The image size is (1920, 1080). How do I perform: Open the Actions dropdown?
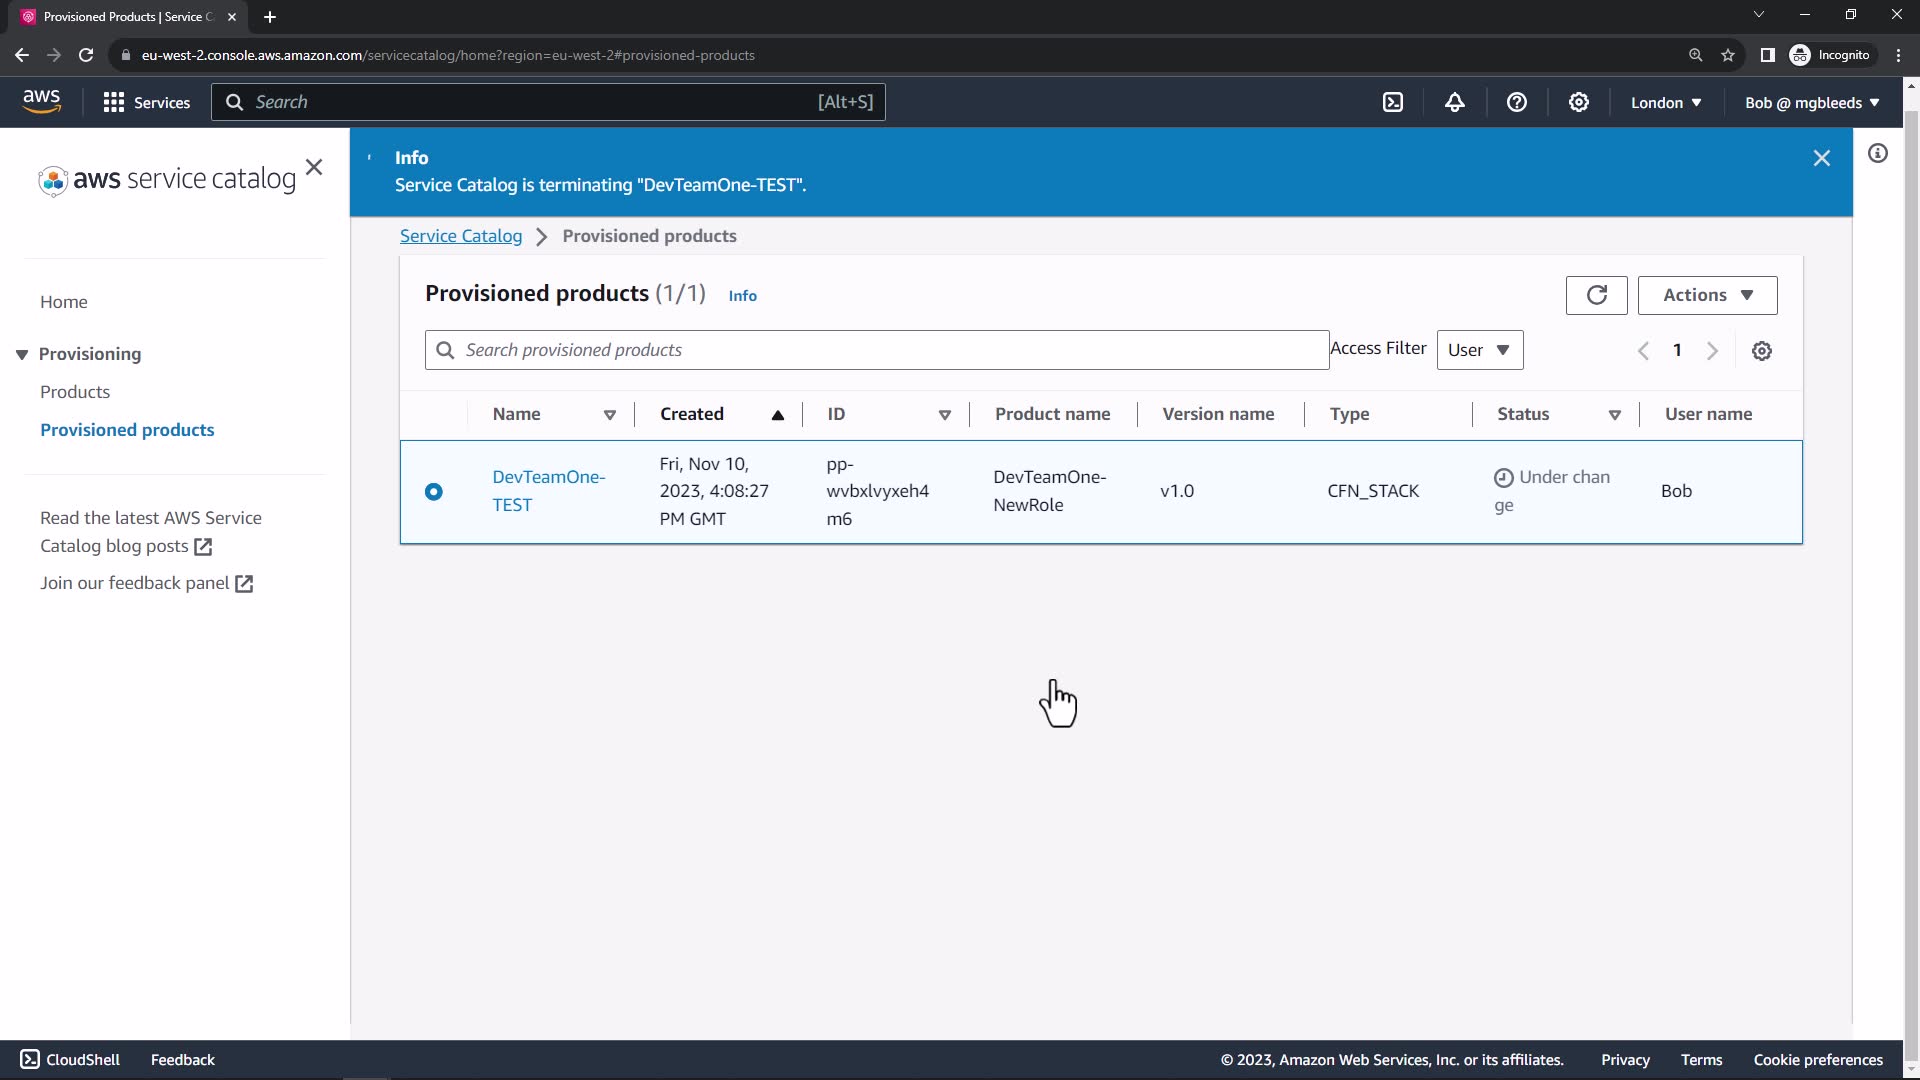[1707, 295]
